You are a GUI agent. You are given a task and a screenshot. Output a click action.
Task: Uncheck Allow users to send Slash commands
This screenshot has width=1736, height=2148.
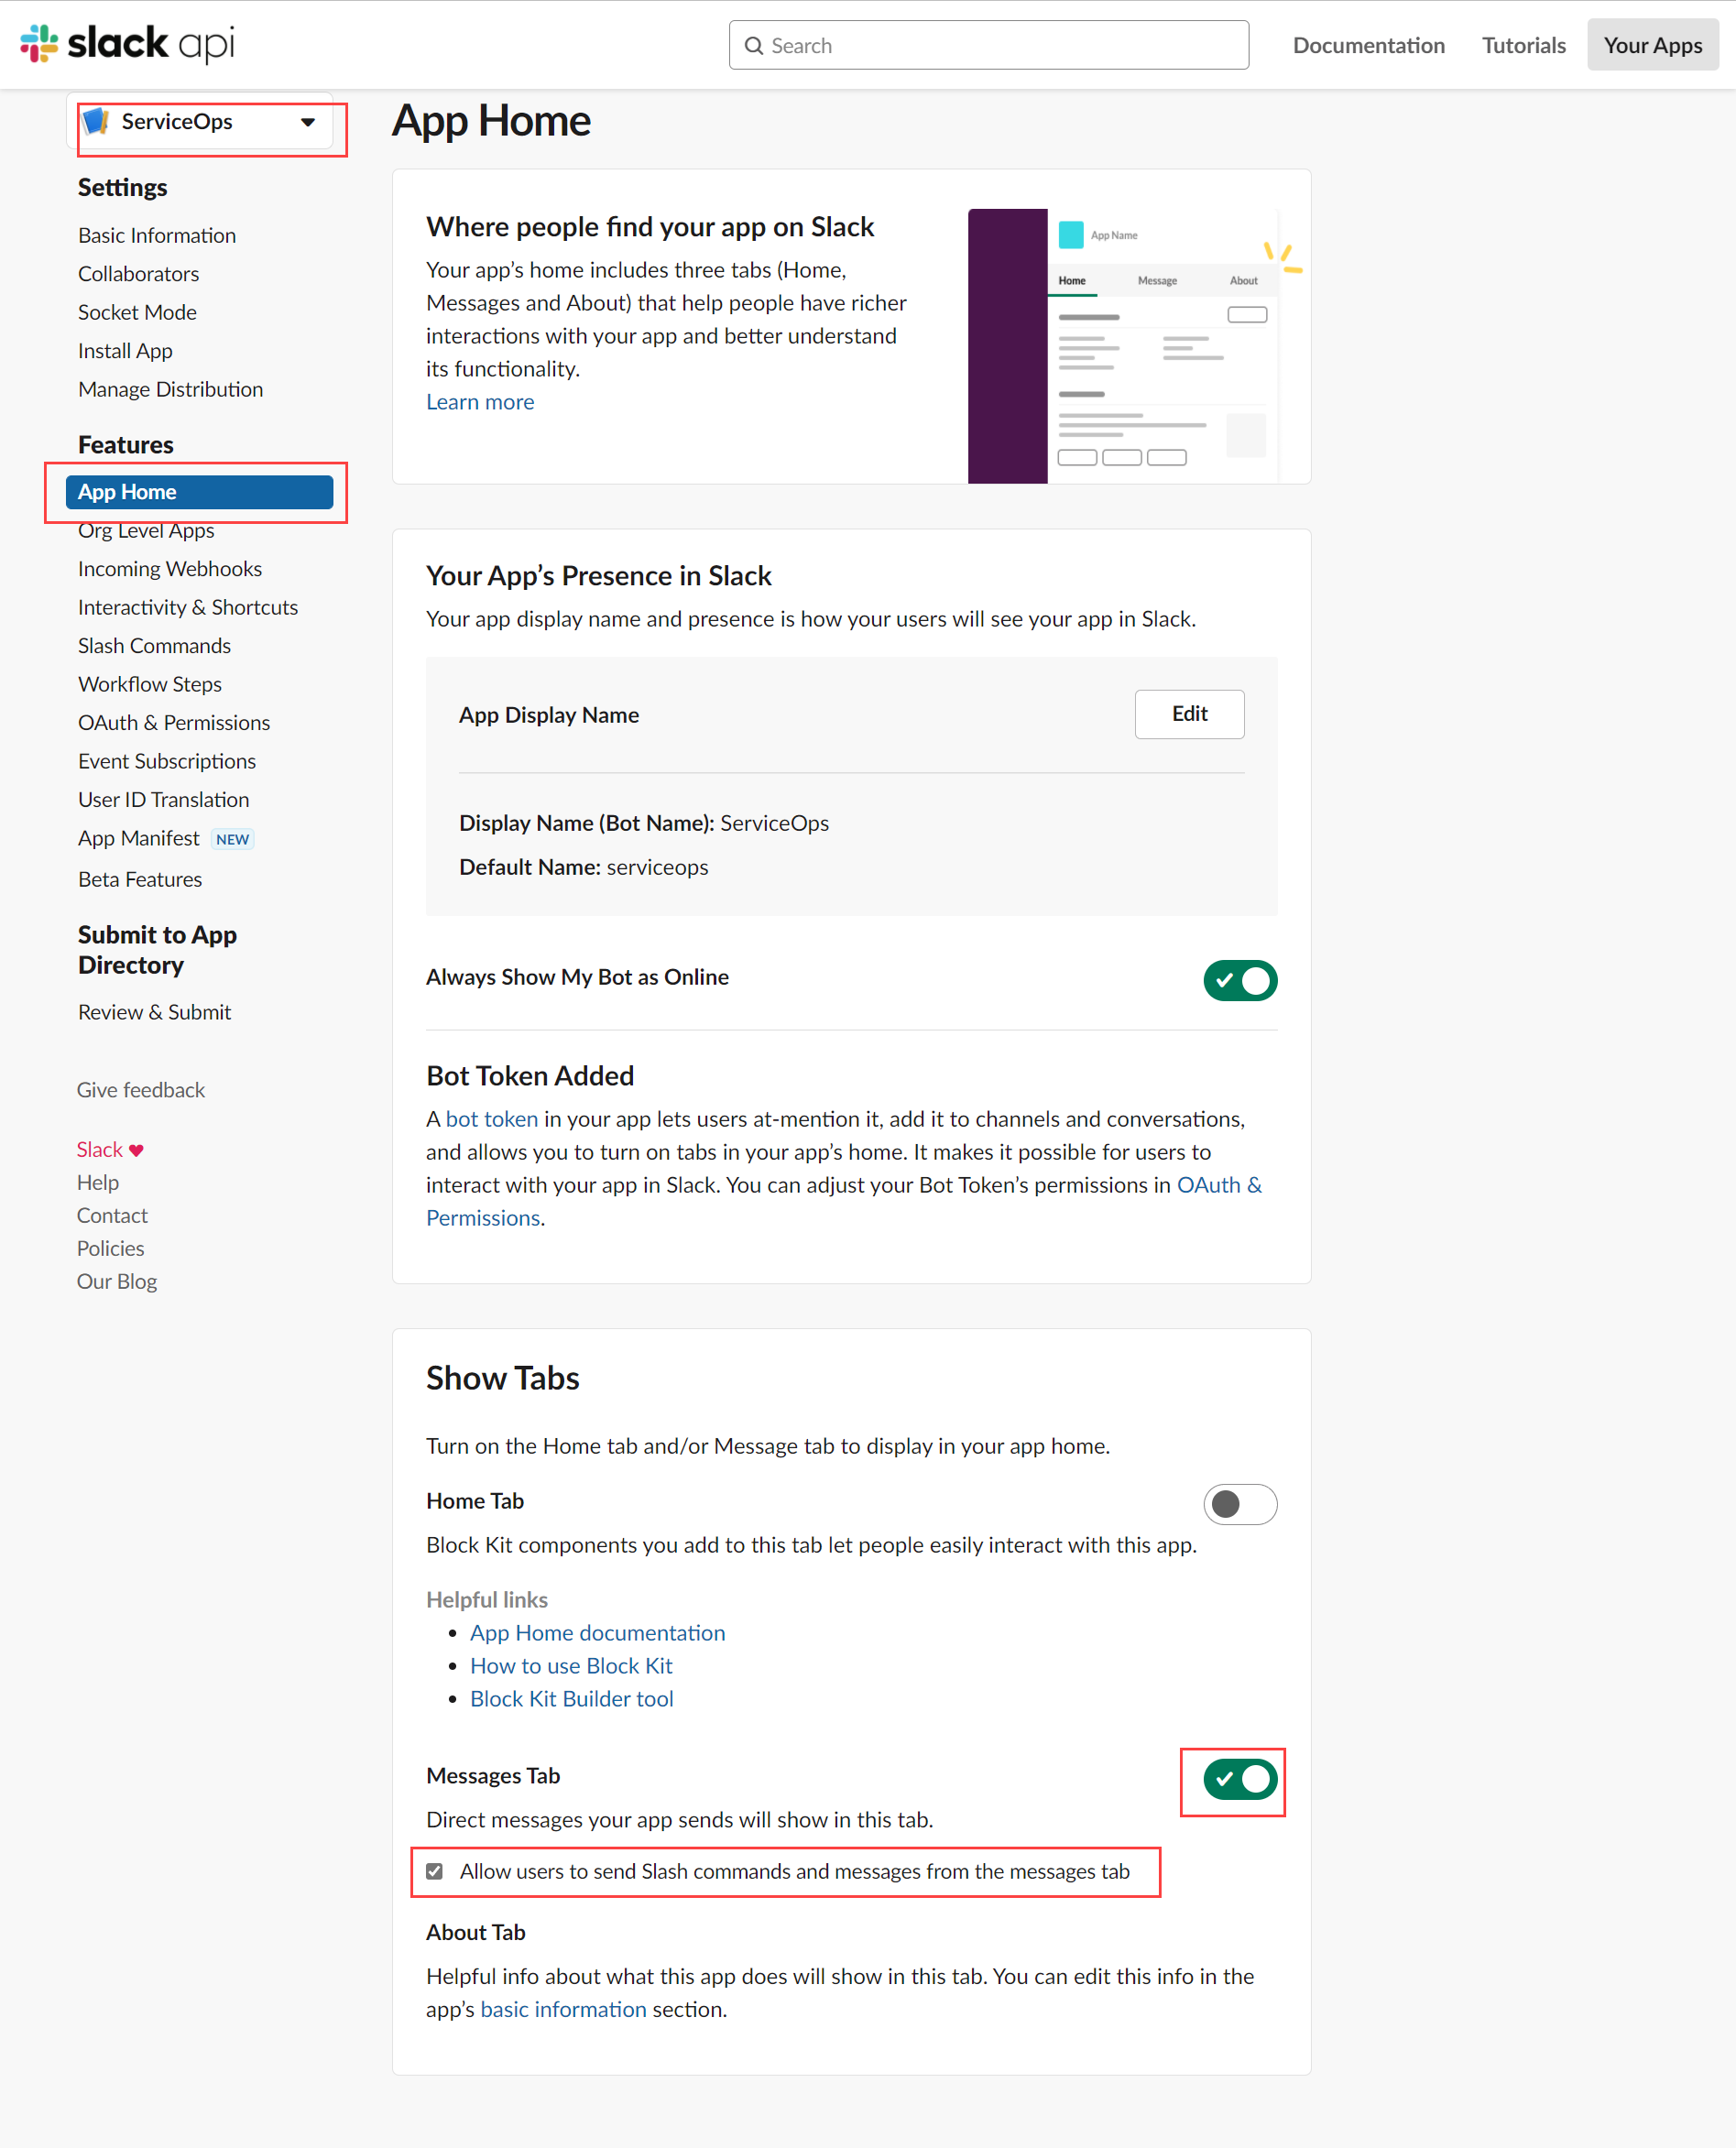(434, 1871)
